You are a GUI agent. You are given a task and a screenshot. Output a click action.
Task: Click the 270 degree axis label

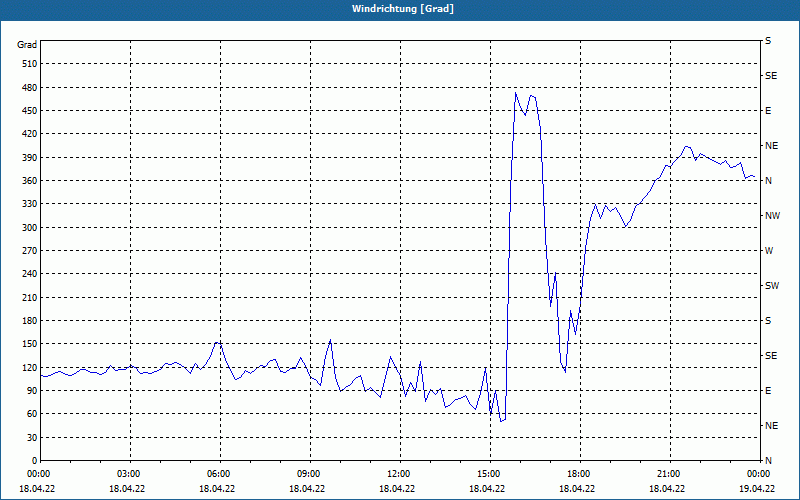click(x=30, y=251)
